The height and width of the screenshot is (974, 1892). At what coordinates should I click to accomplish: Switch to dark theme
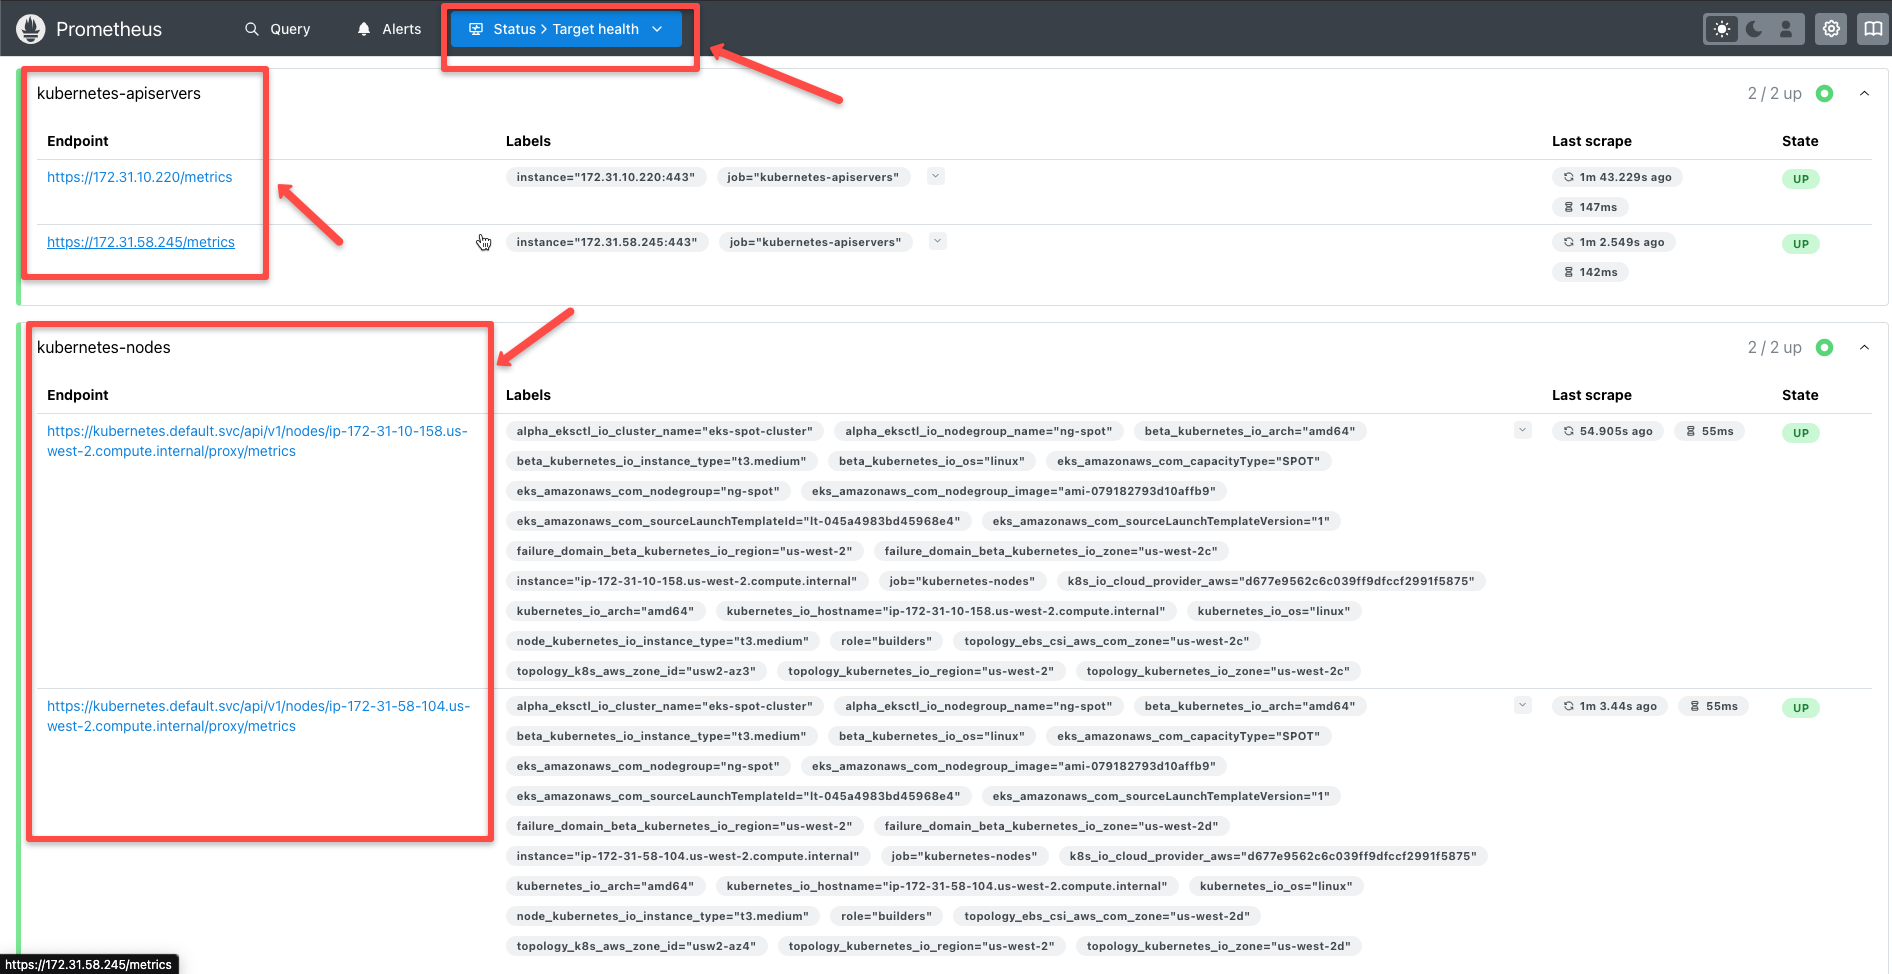tap(1754, 29)
